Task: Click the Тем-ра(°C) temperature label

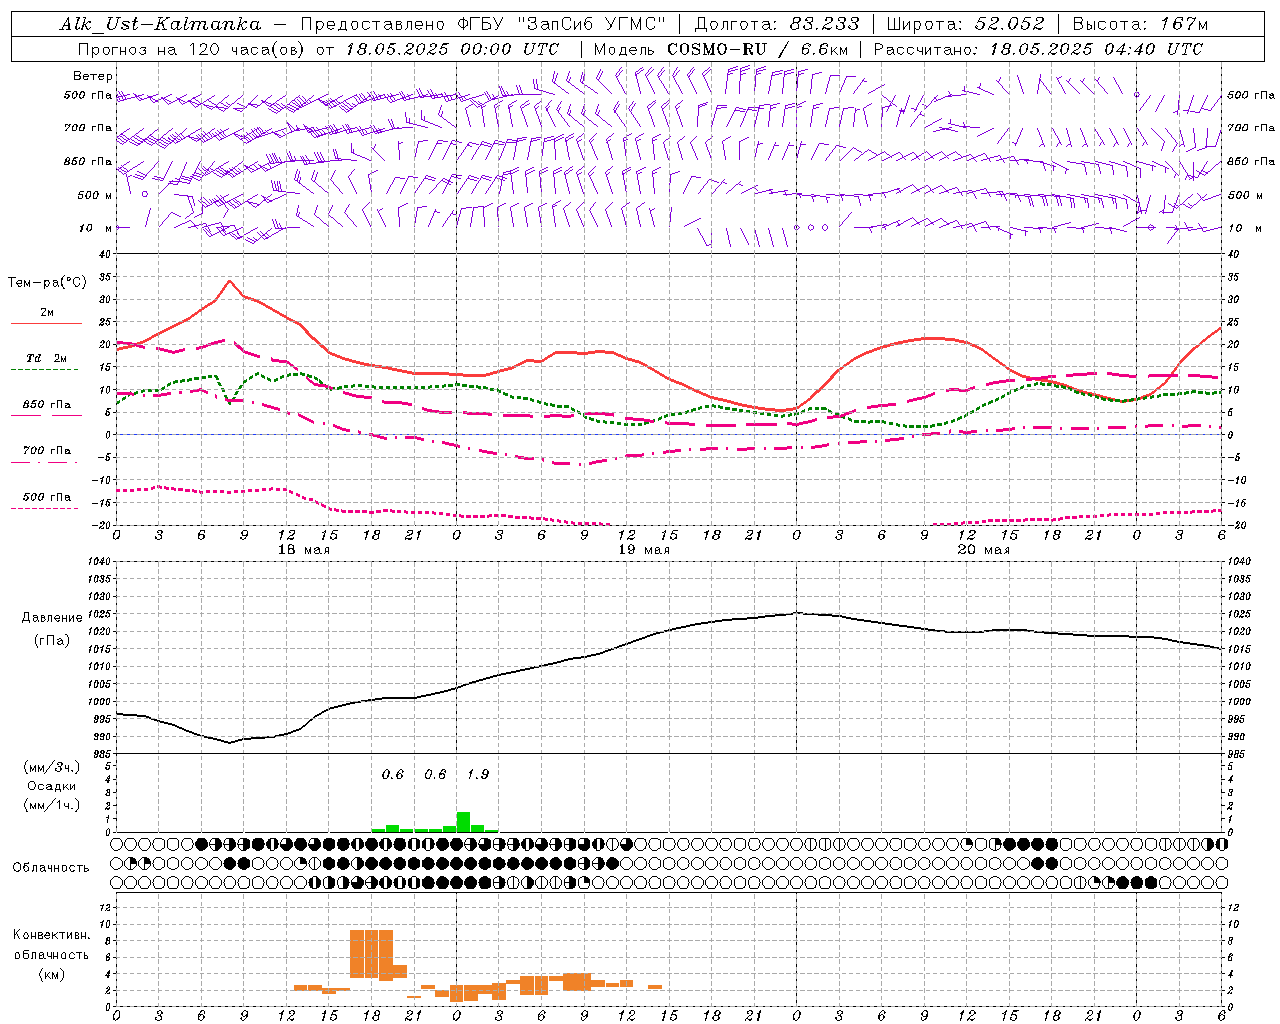Action: coord(47,283)
